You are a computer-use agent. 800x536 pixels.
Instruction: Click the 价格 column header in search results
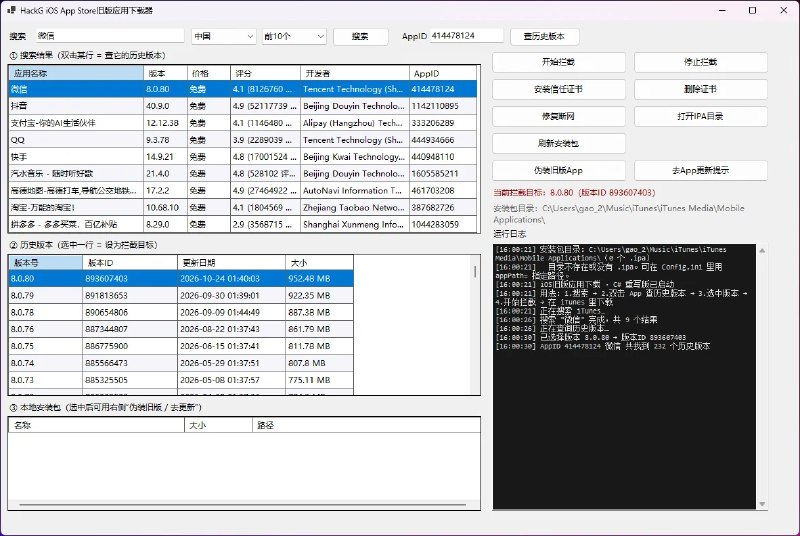(209, 73)
